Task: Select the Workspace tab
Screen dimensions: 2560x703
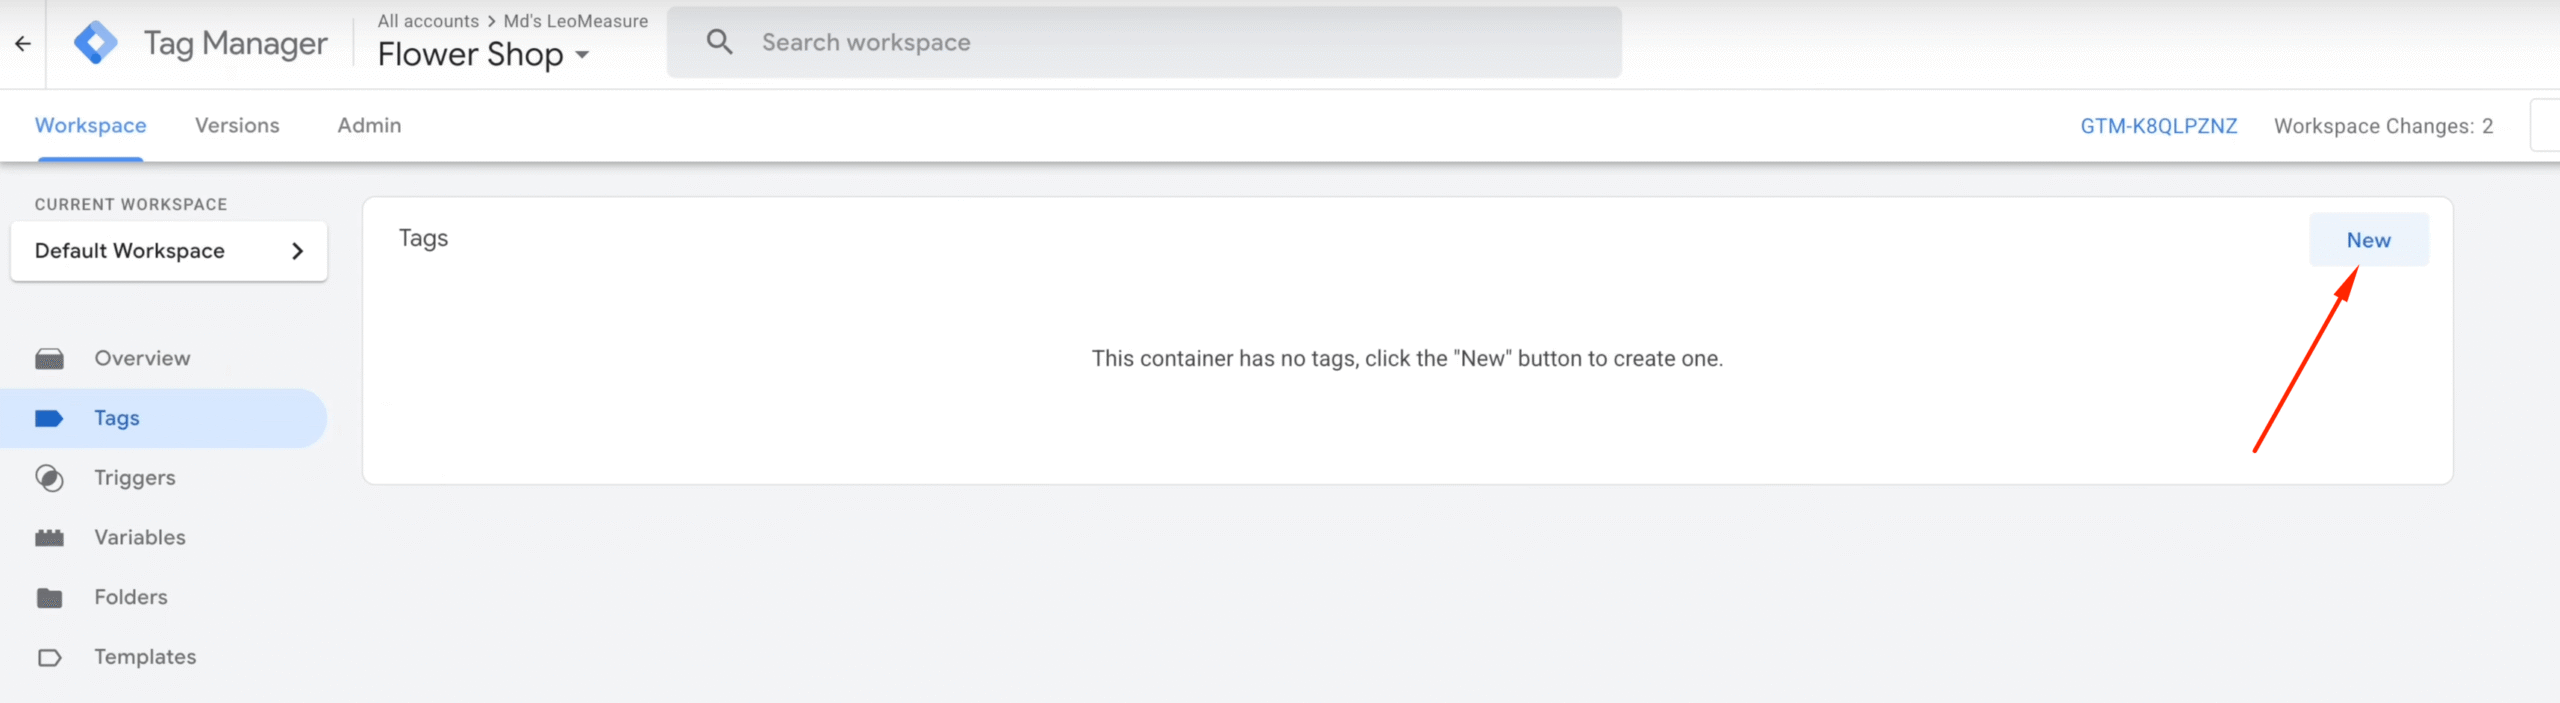Action: tap(90, 126)
